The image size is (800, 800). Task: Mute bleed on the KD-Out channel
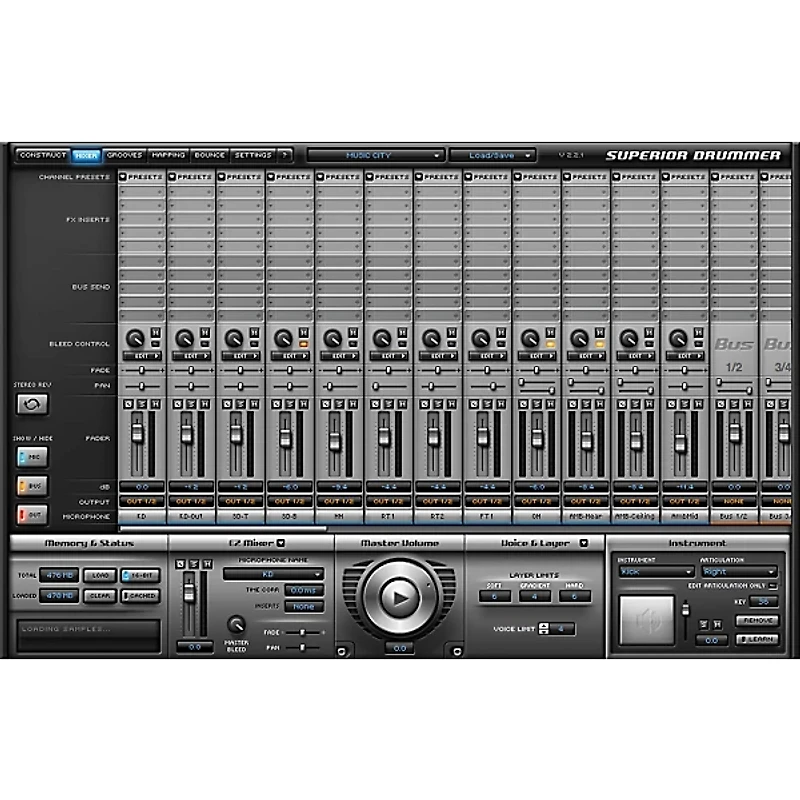[x=205, y=333]
